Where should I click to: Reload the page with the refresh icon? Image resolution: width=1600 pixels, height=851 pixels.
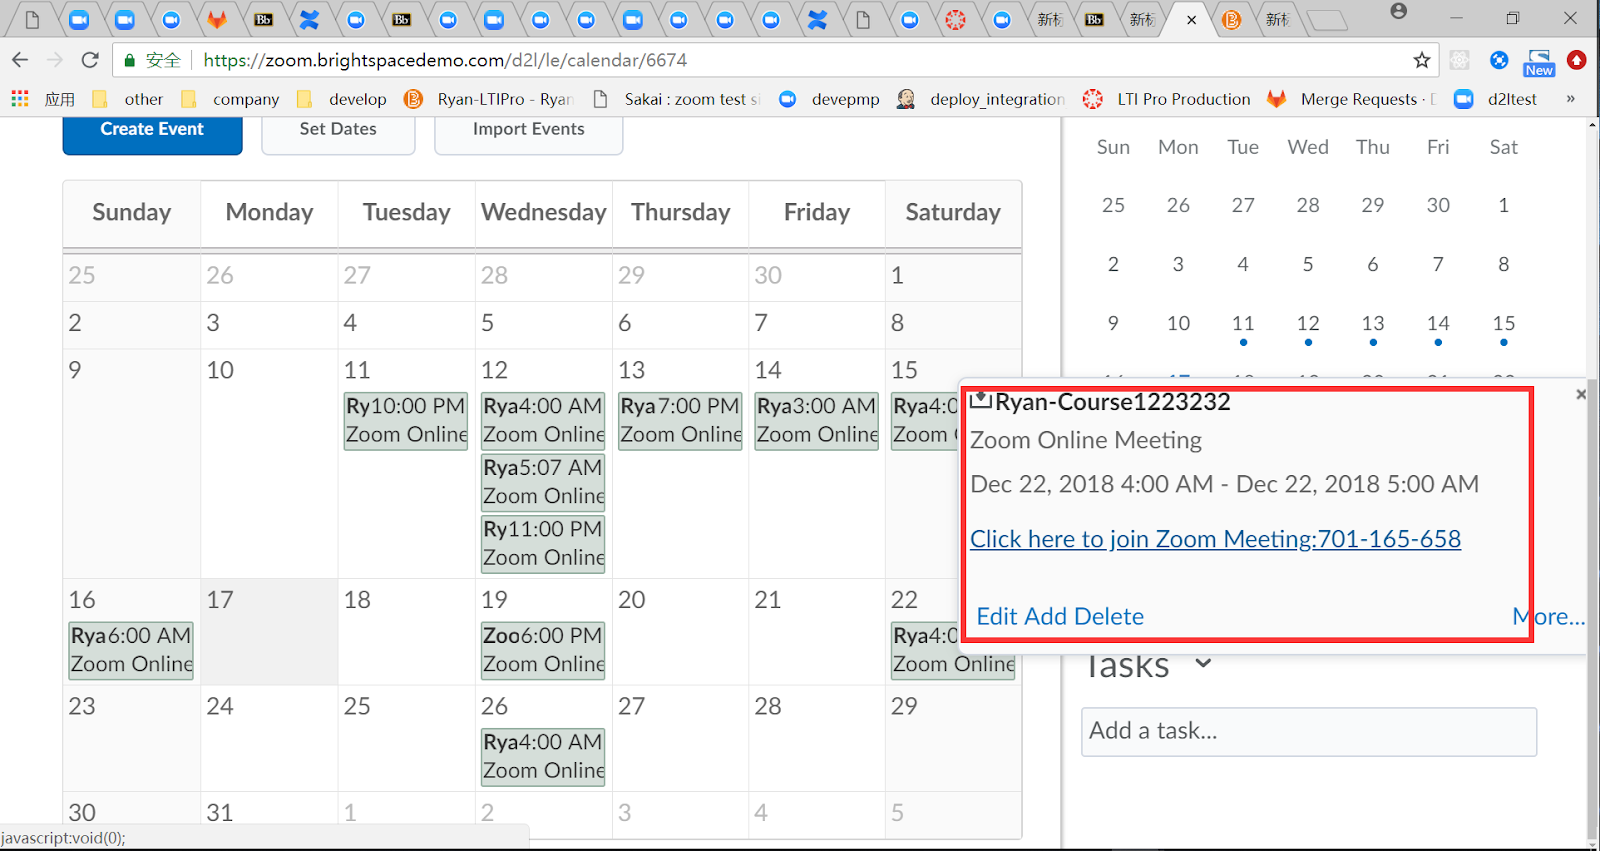click(x=90, y=60)
